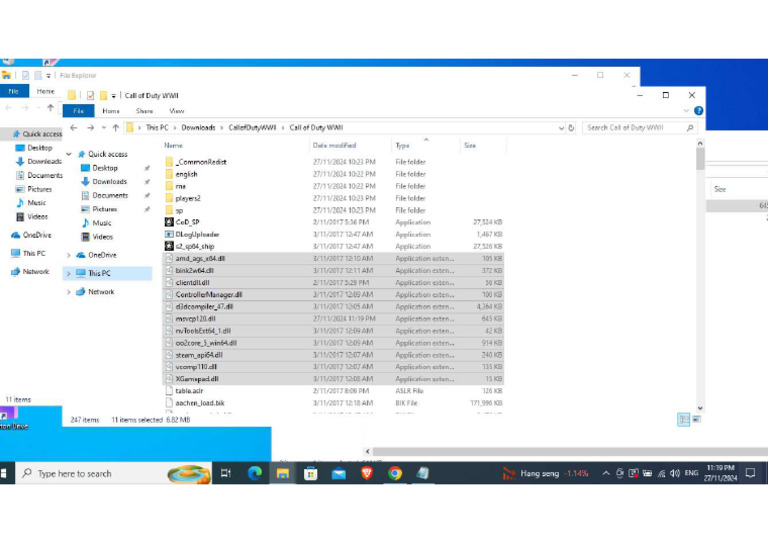The image size is (768, 543).
Task: Open the Share ribbon tab
Action: (x=145, y=111)
